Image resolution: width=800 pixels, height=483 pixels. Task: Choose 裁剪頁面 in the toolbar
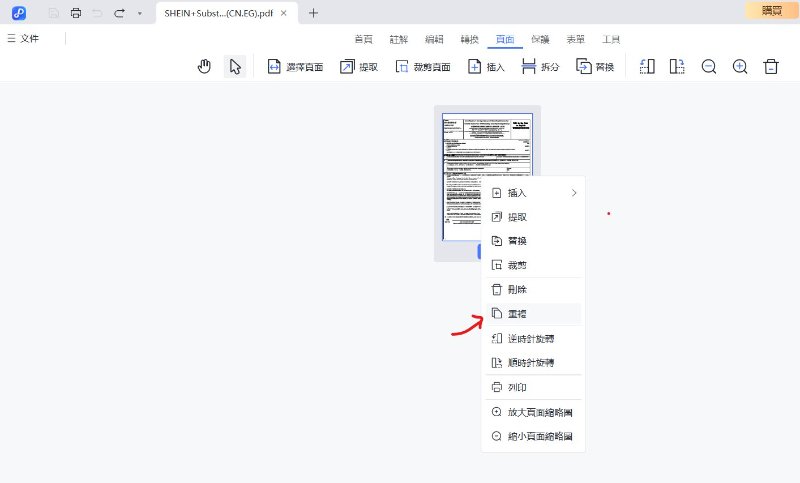pos(423,66)
